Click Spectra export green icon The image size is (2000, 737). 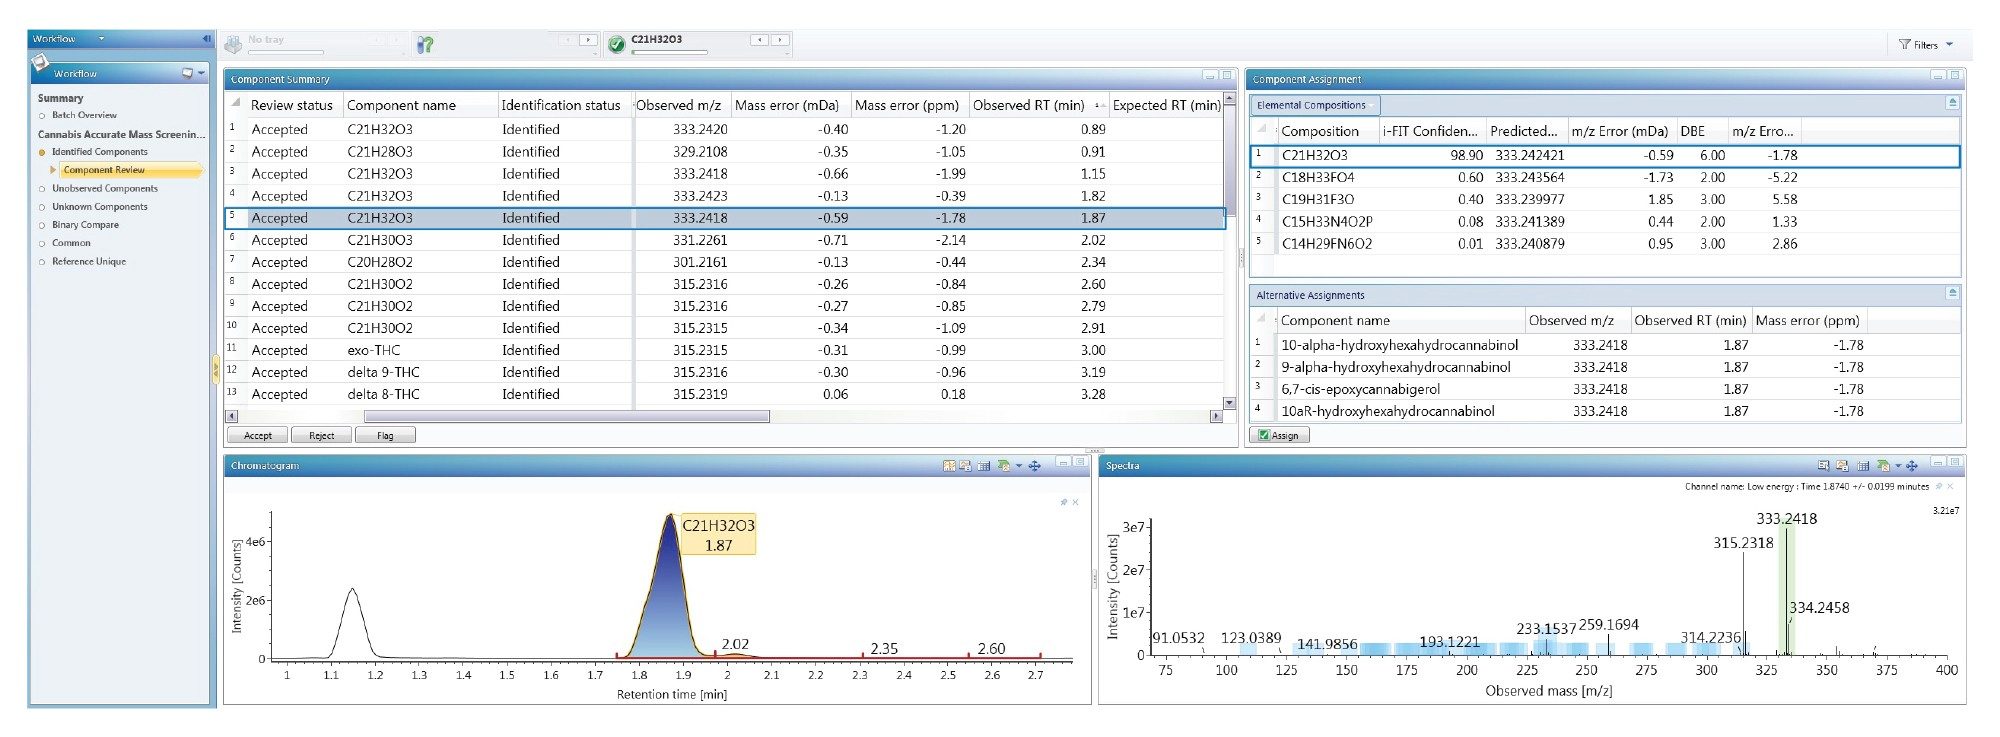(x=1883, y=466)
